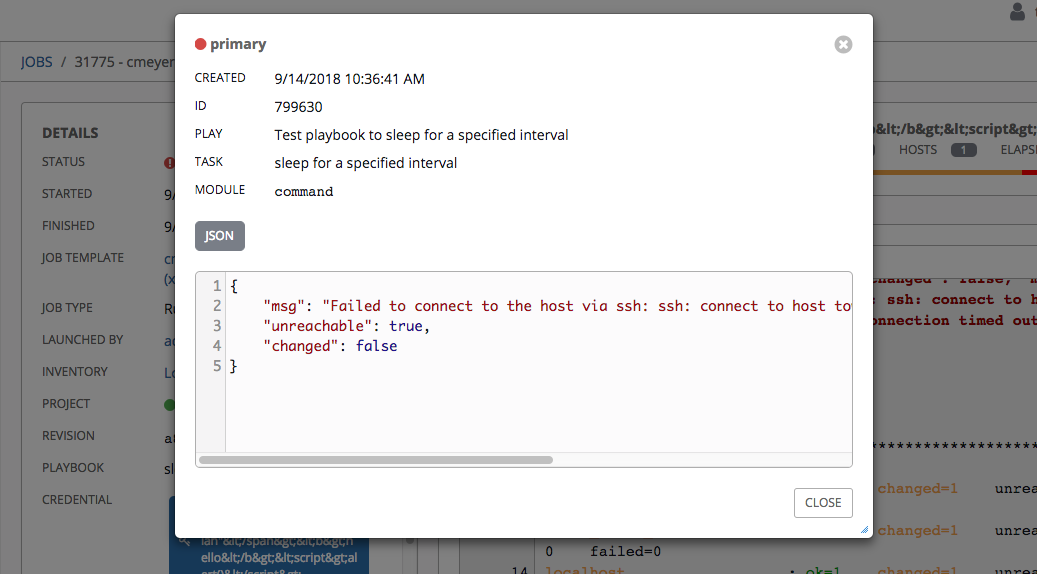Click the PROJECT label in details panel
Screen dimensions: 1037x574
coord(65,404)
